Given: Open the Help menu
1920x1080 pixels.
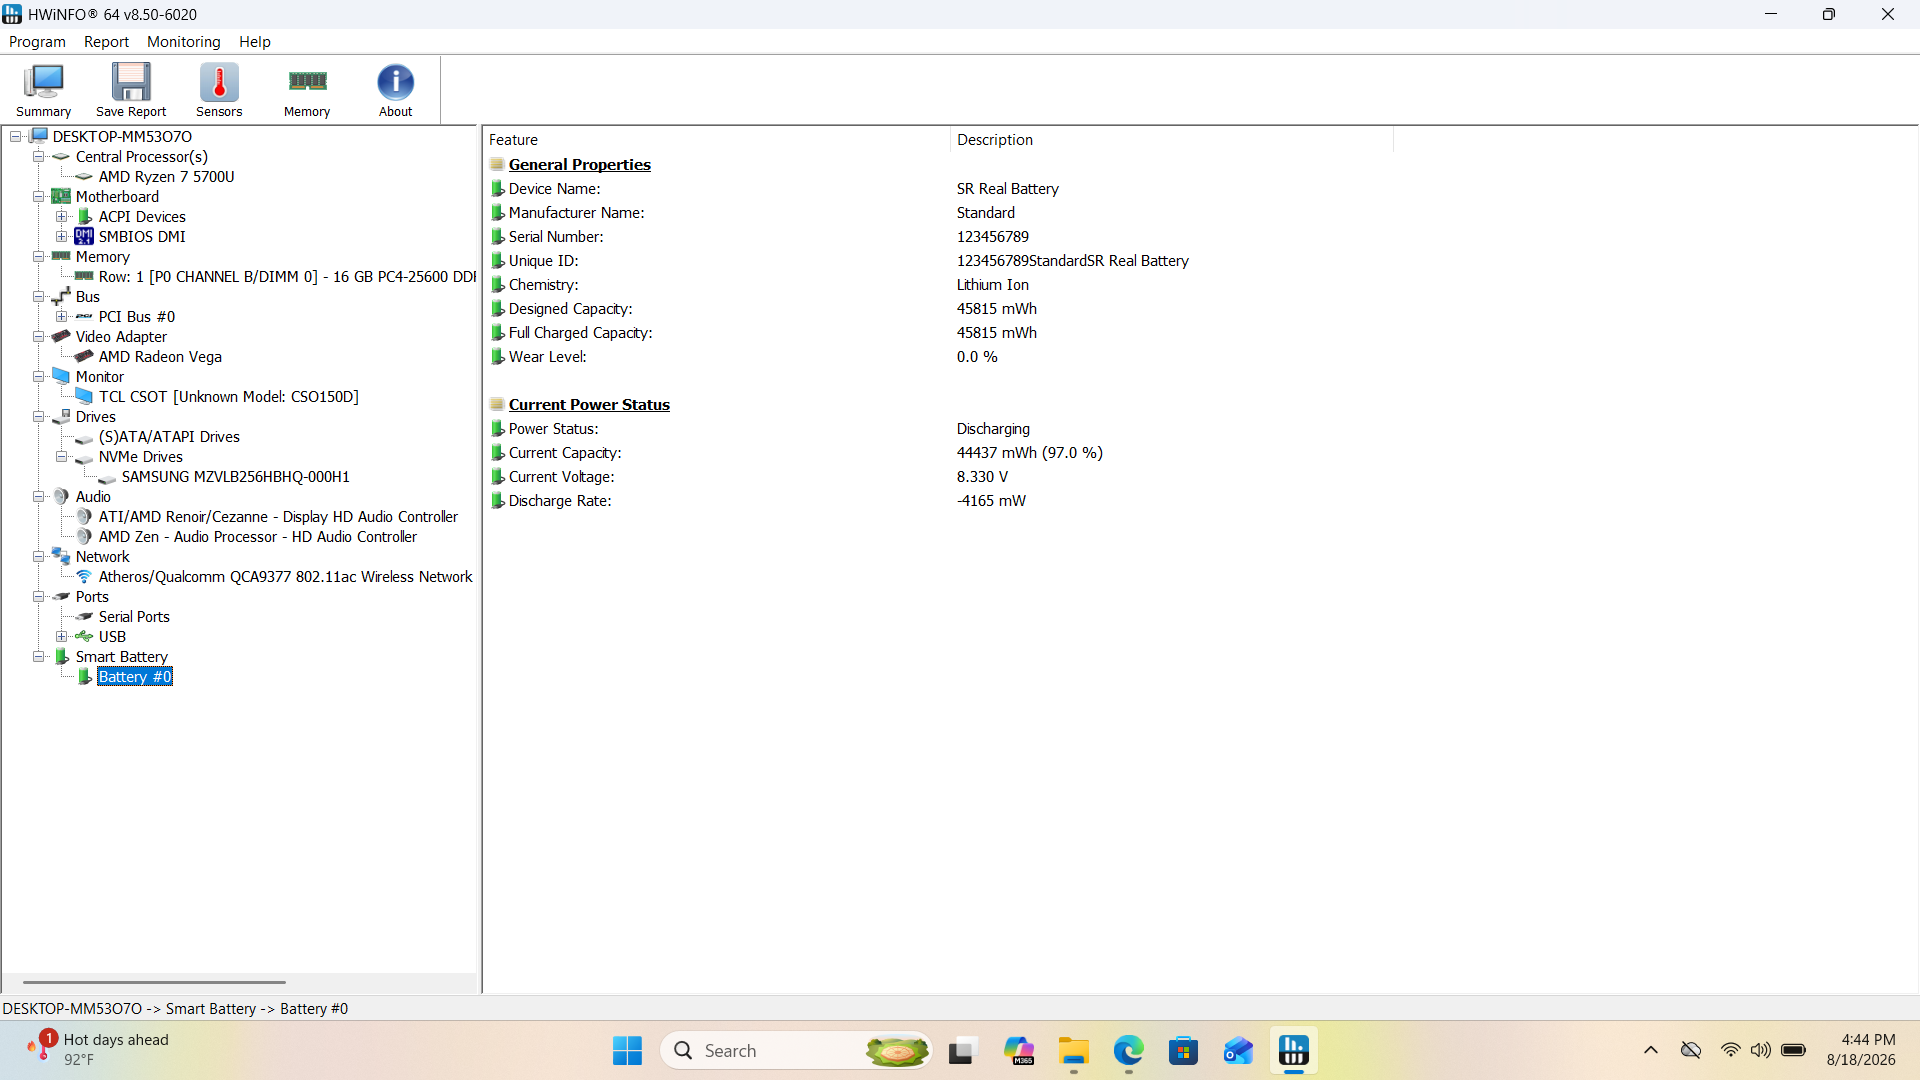Looking at the screenshot, I should point(254,41).
